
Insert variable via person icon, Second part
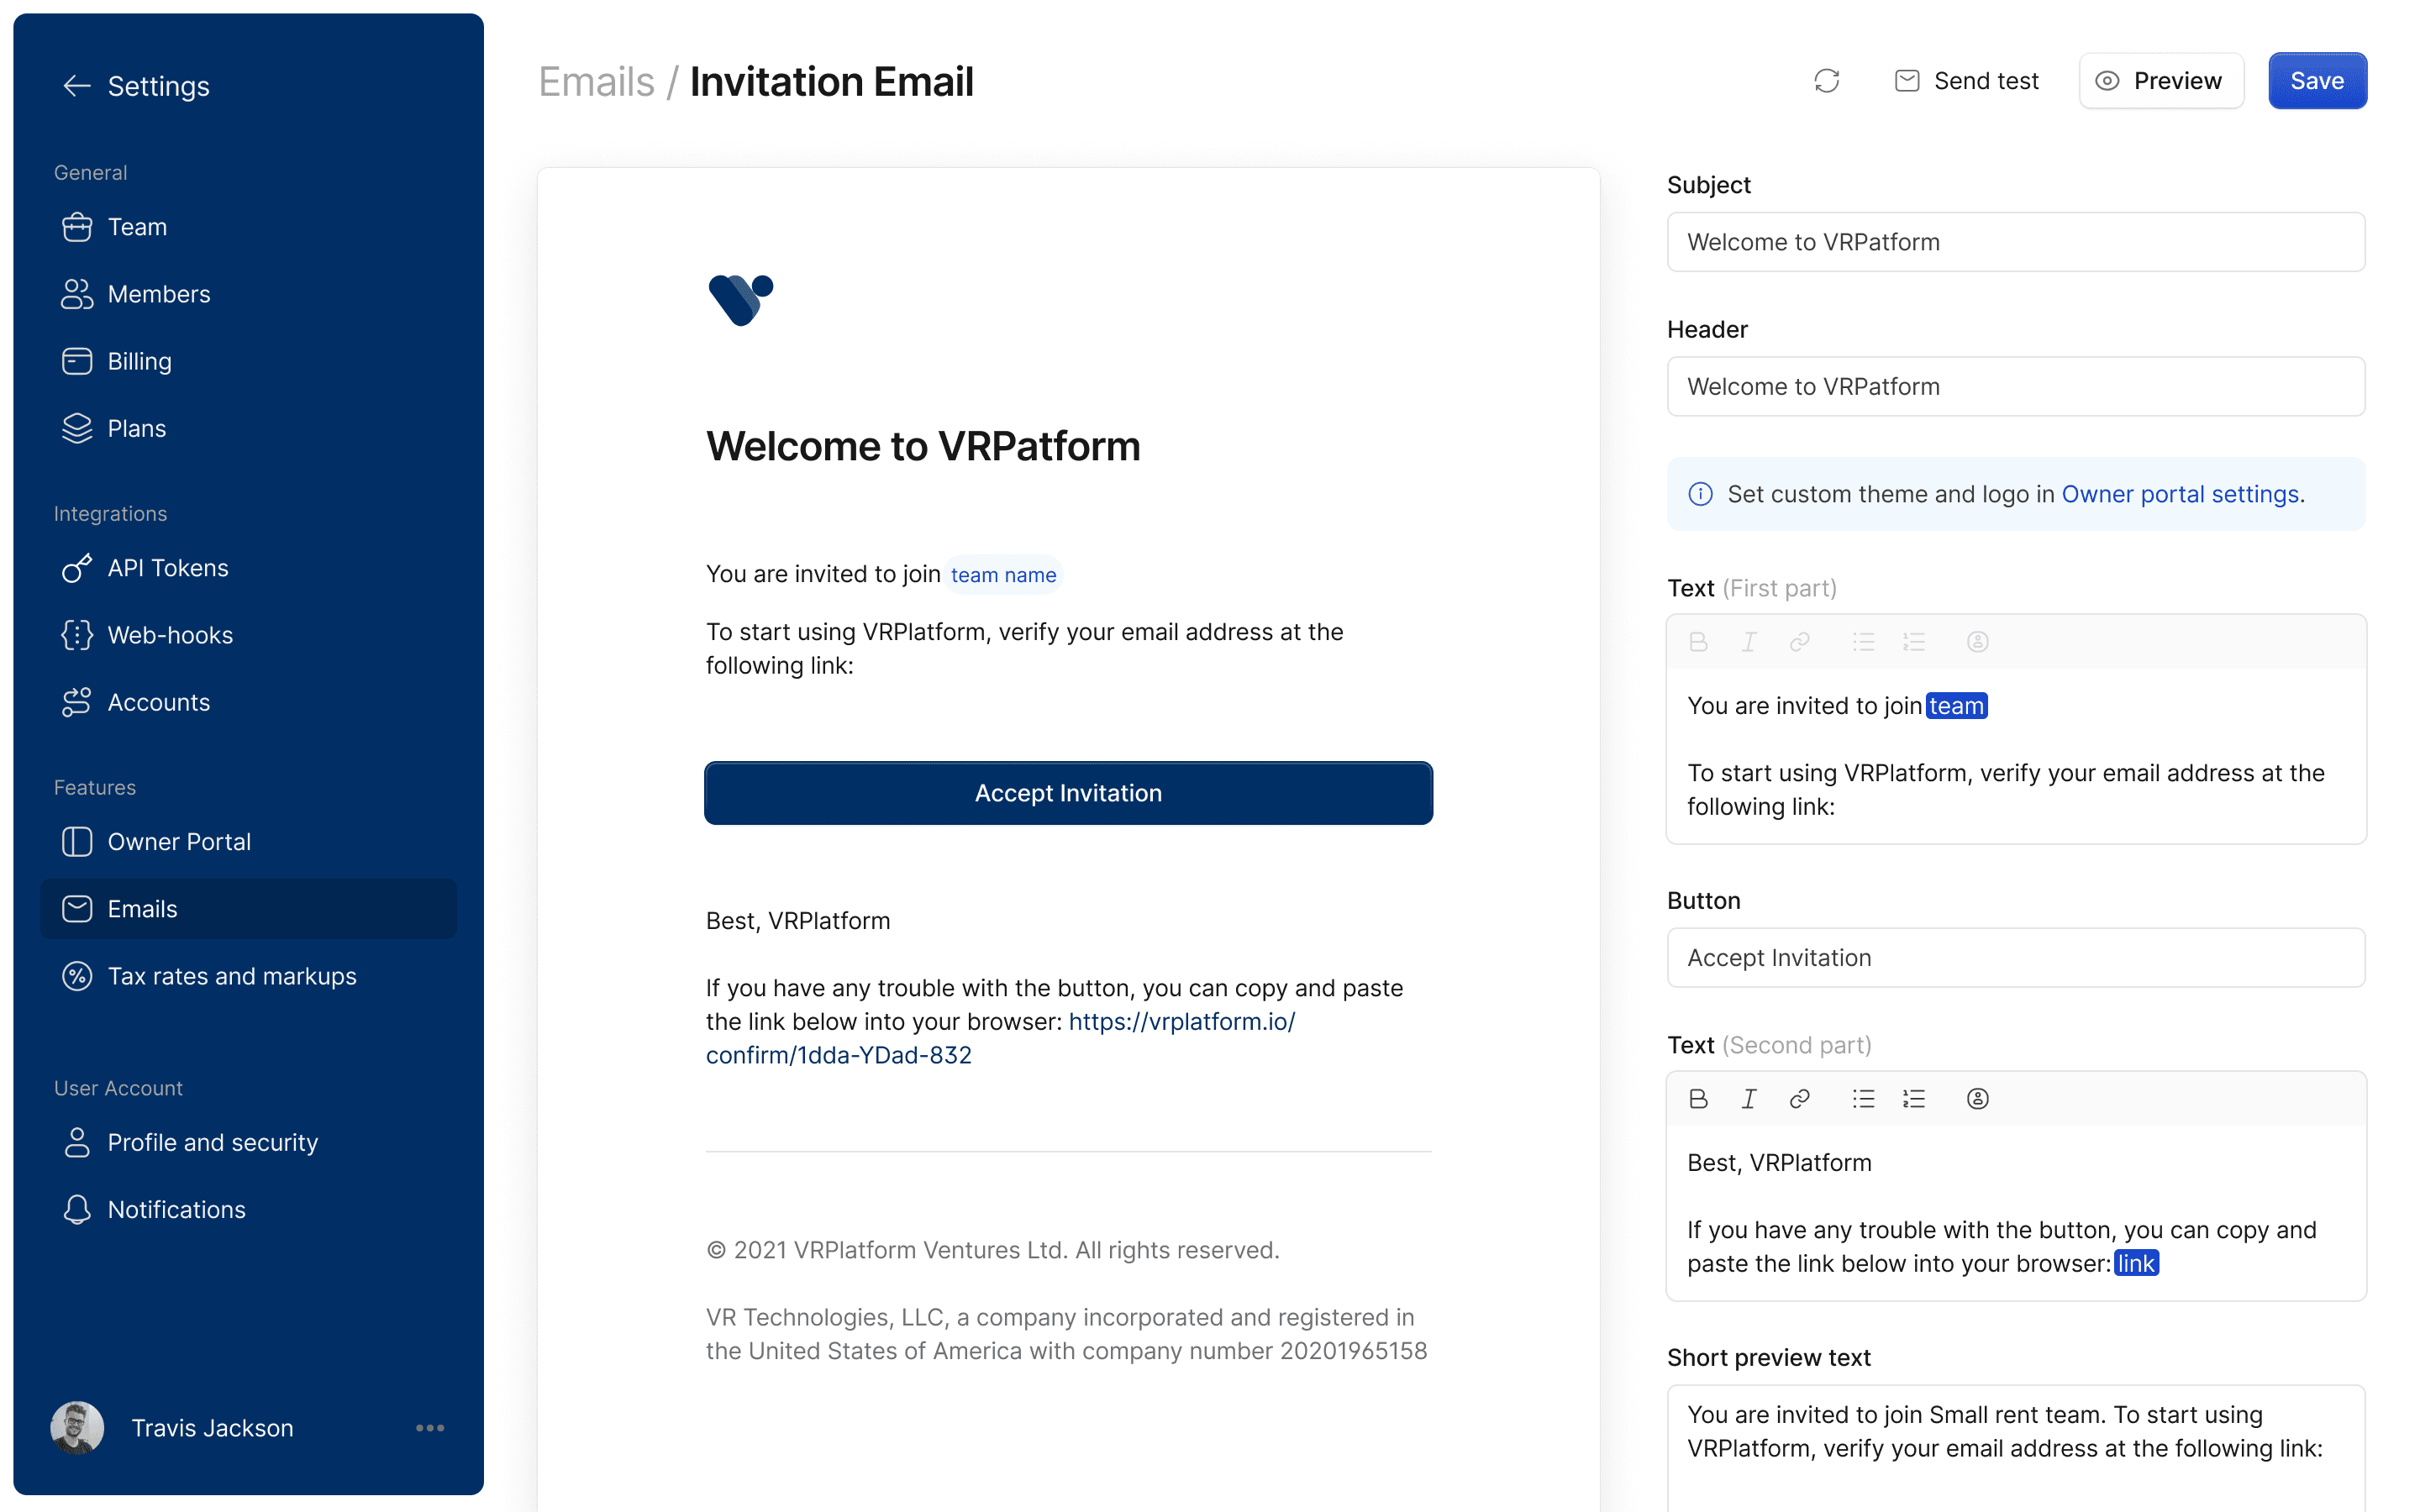point(1977,1099)
